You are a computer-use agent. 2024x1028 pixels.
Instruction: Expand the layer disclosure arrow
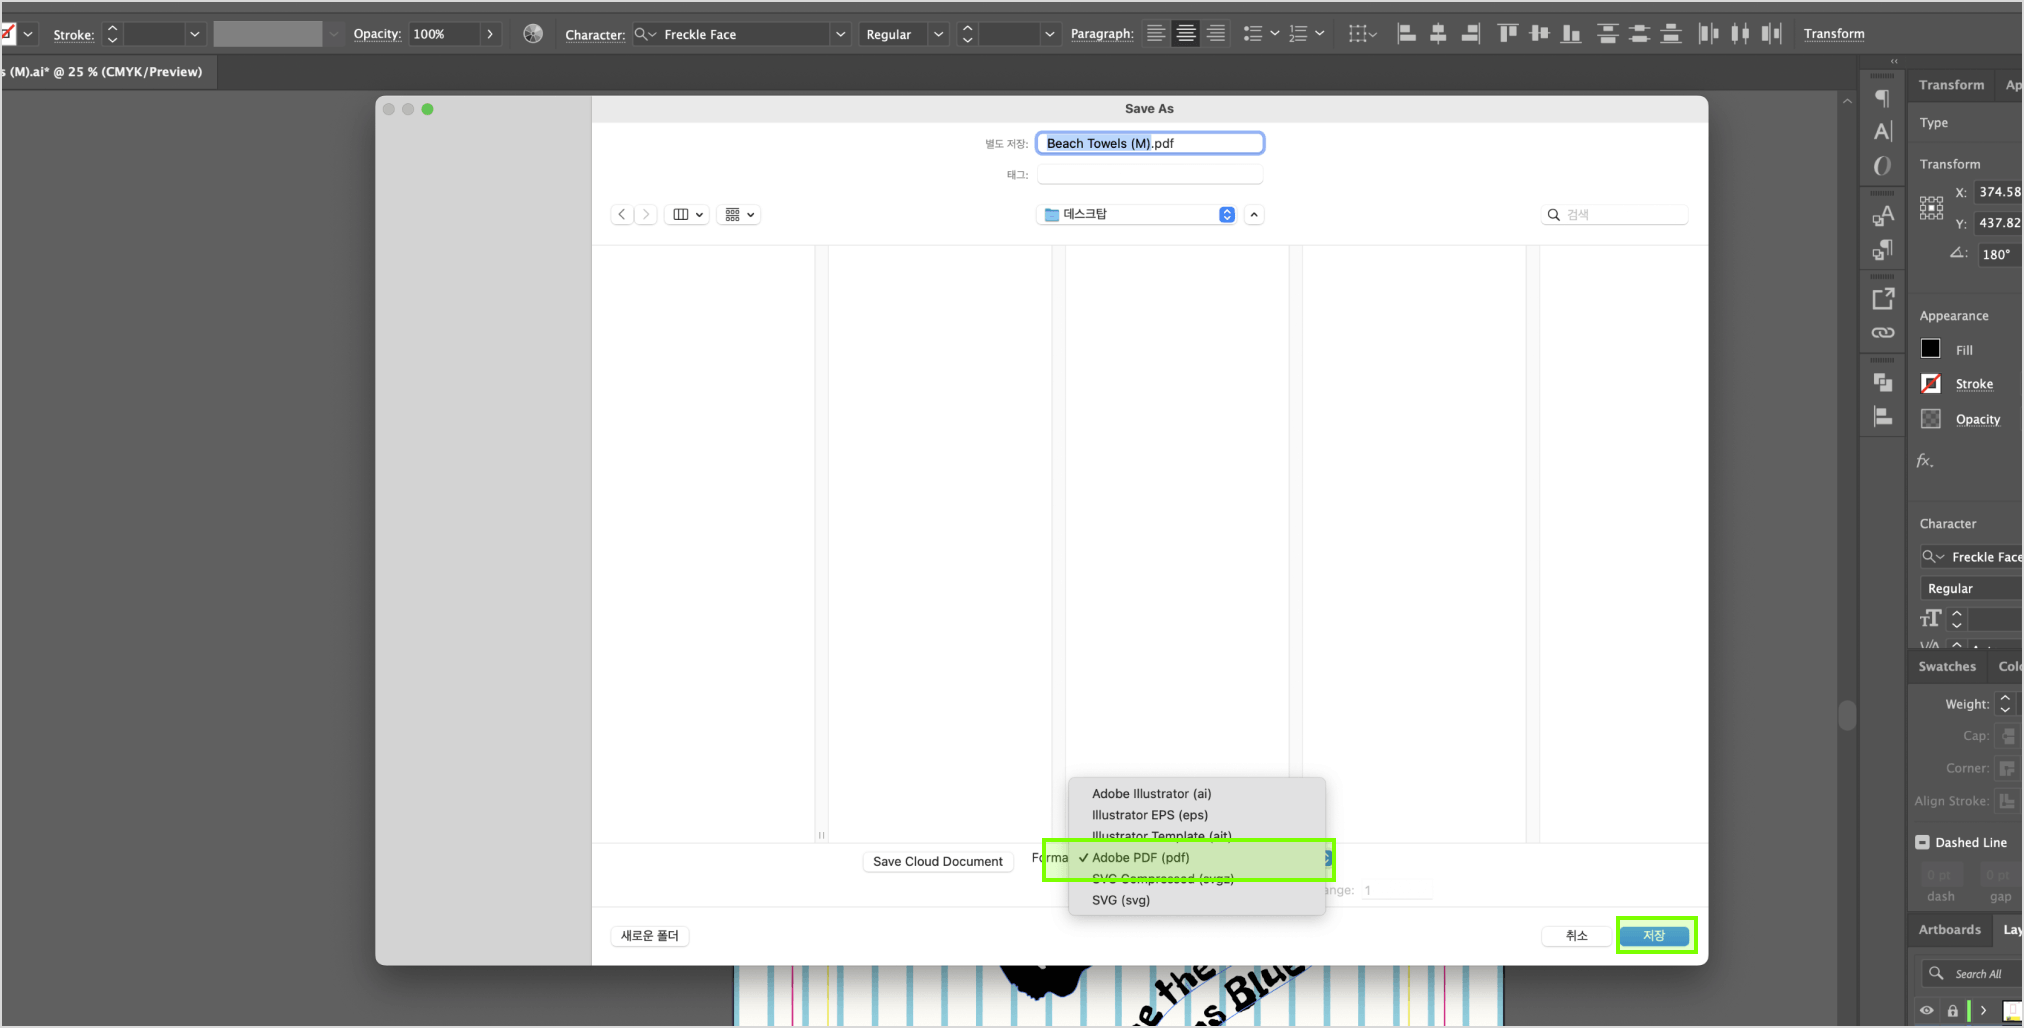tap(1984, 1011)
